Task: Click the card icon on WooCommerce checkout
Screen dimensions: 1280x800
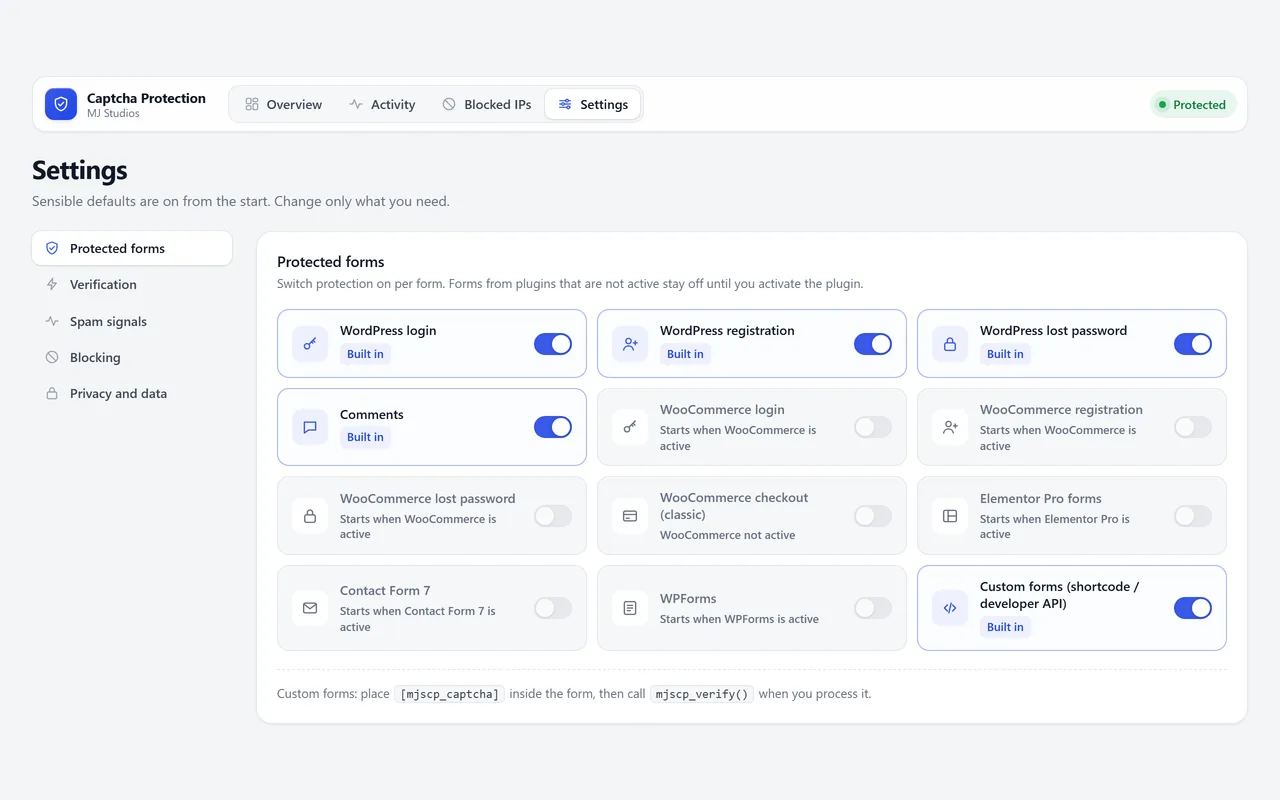Action: pos(630,516)
